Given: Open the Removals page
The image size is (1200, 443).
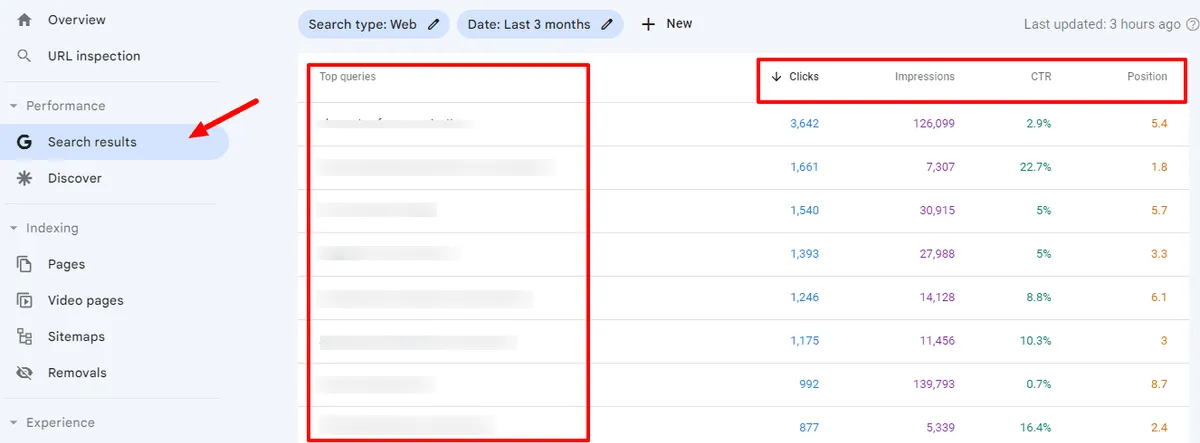Looking at the screenshot, I should pos(77,373).
